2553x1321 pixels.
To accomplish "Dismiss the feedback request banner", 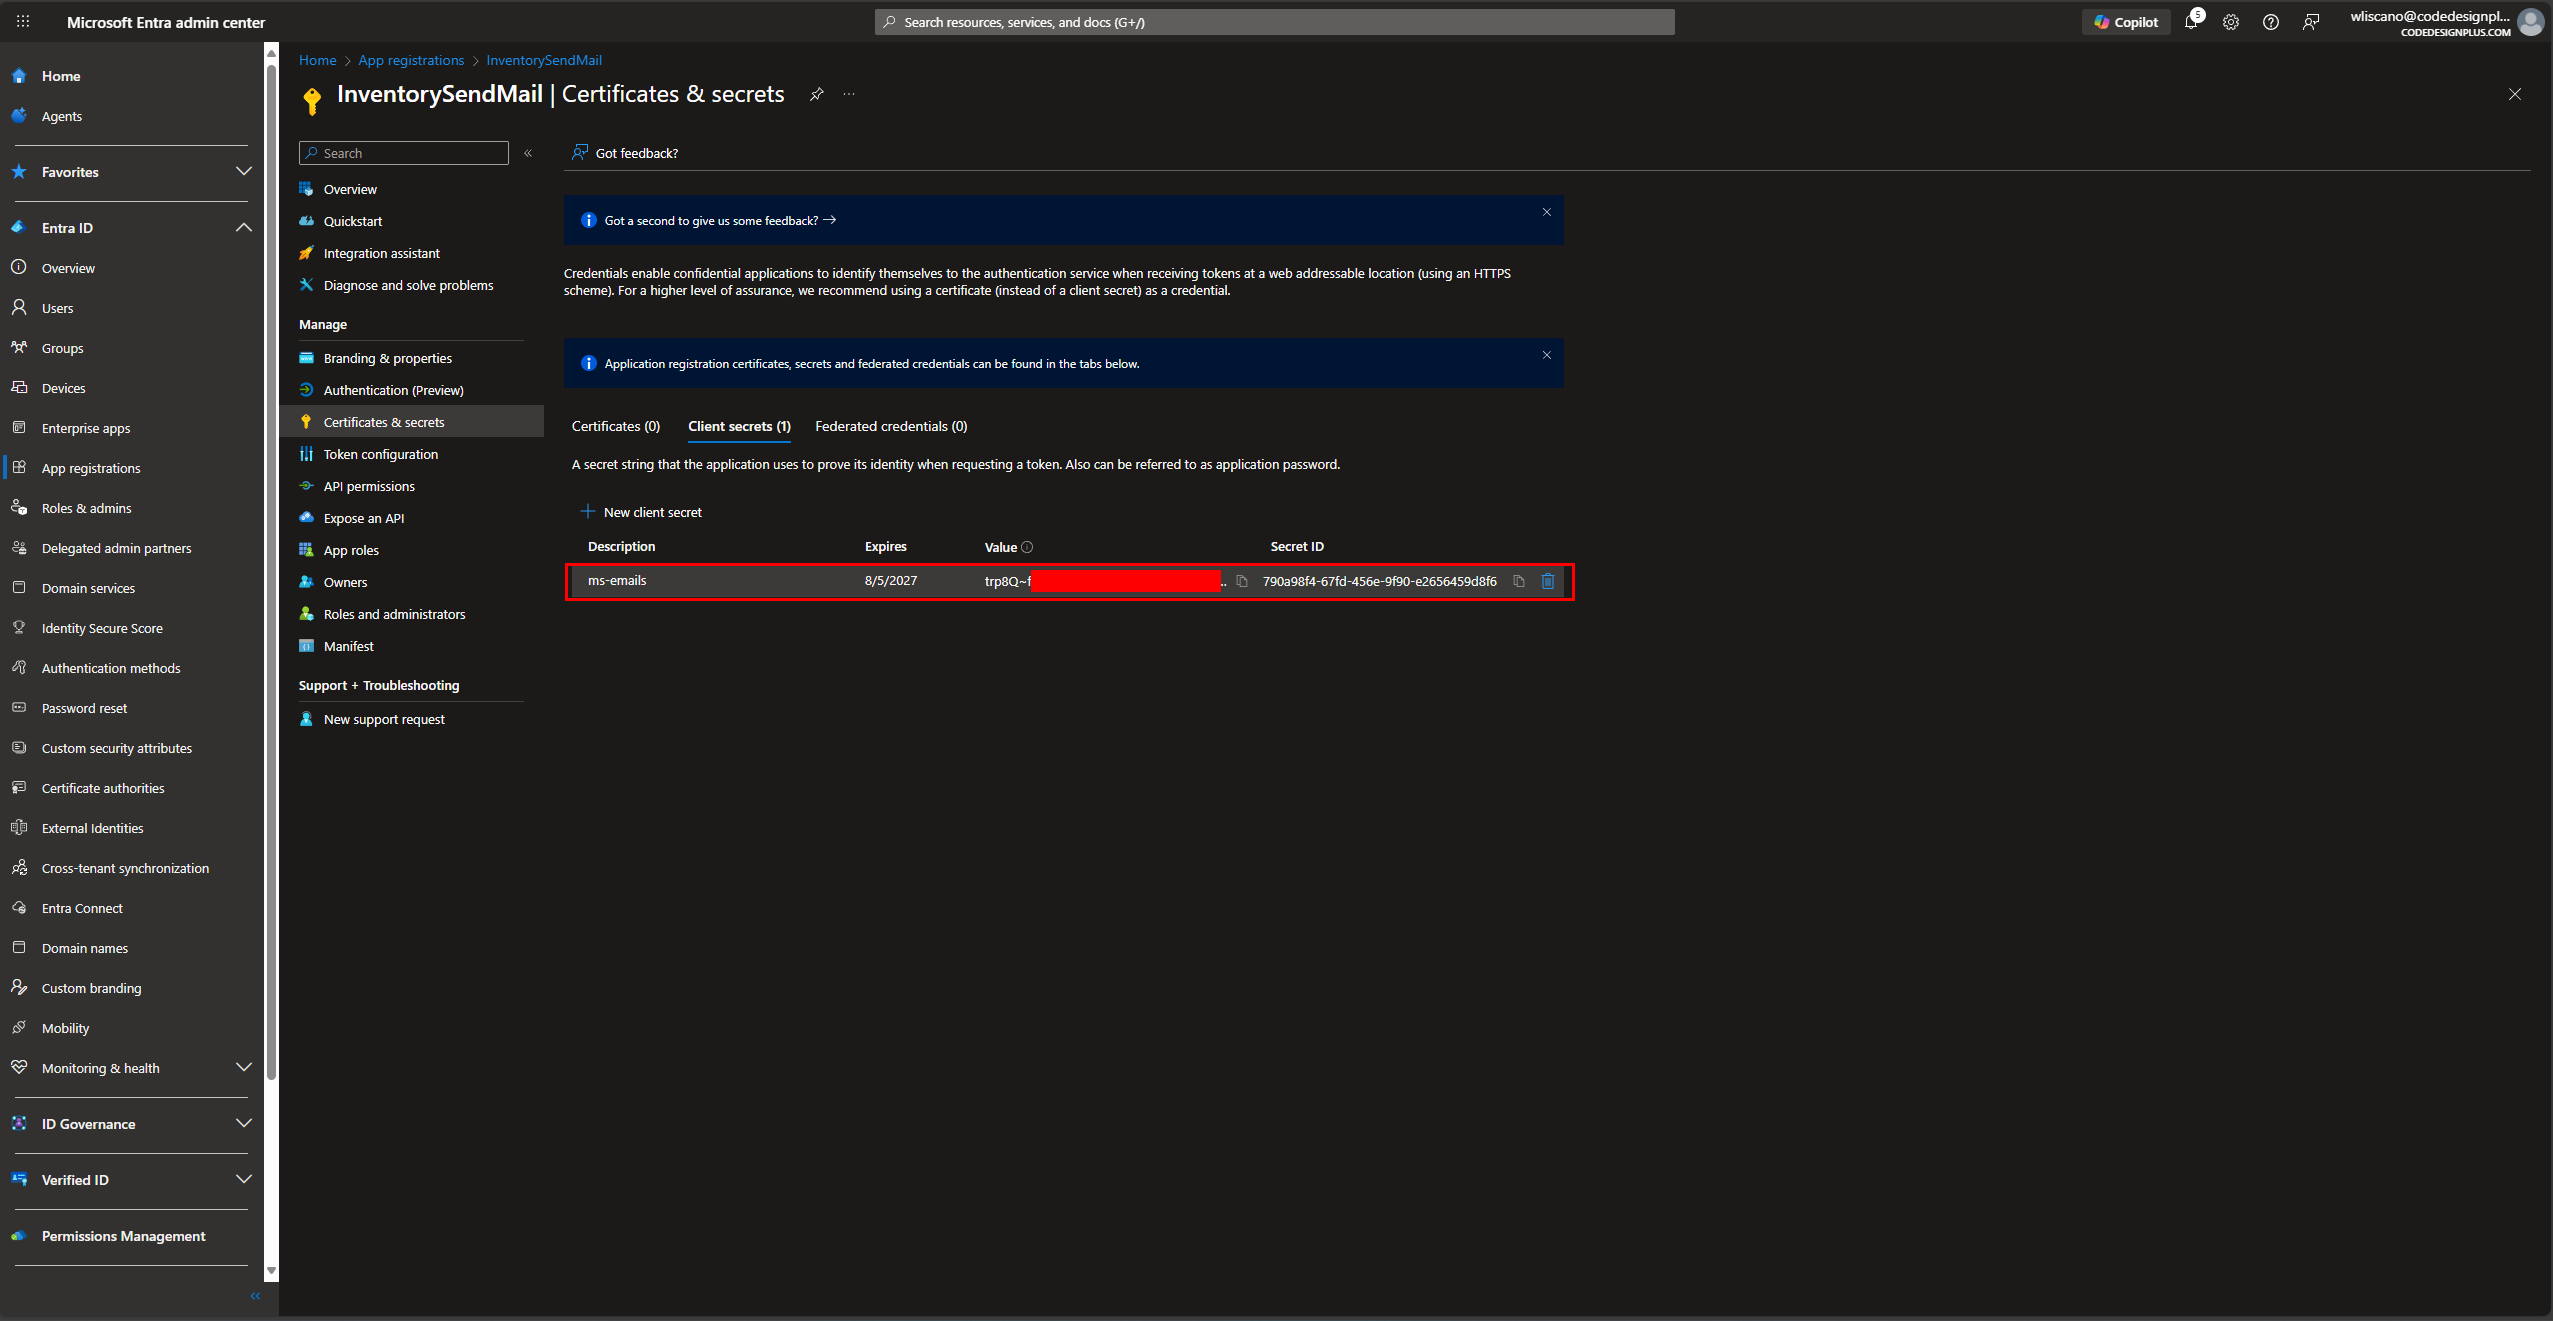I will [1547, 212].
